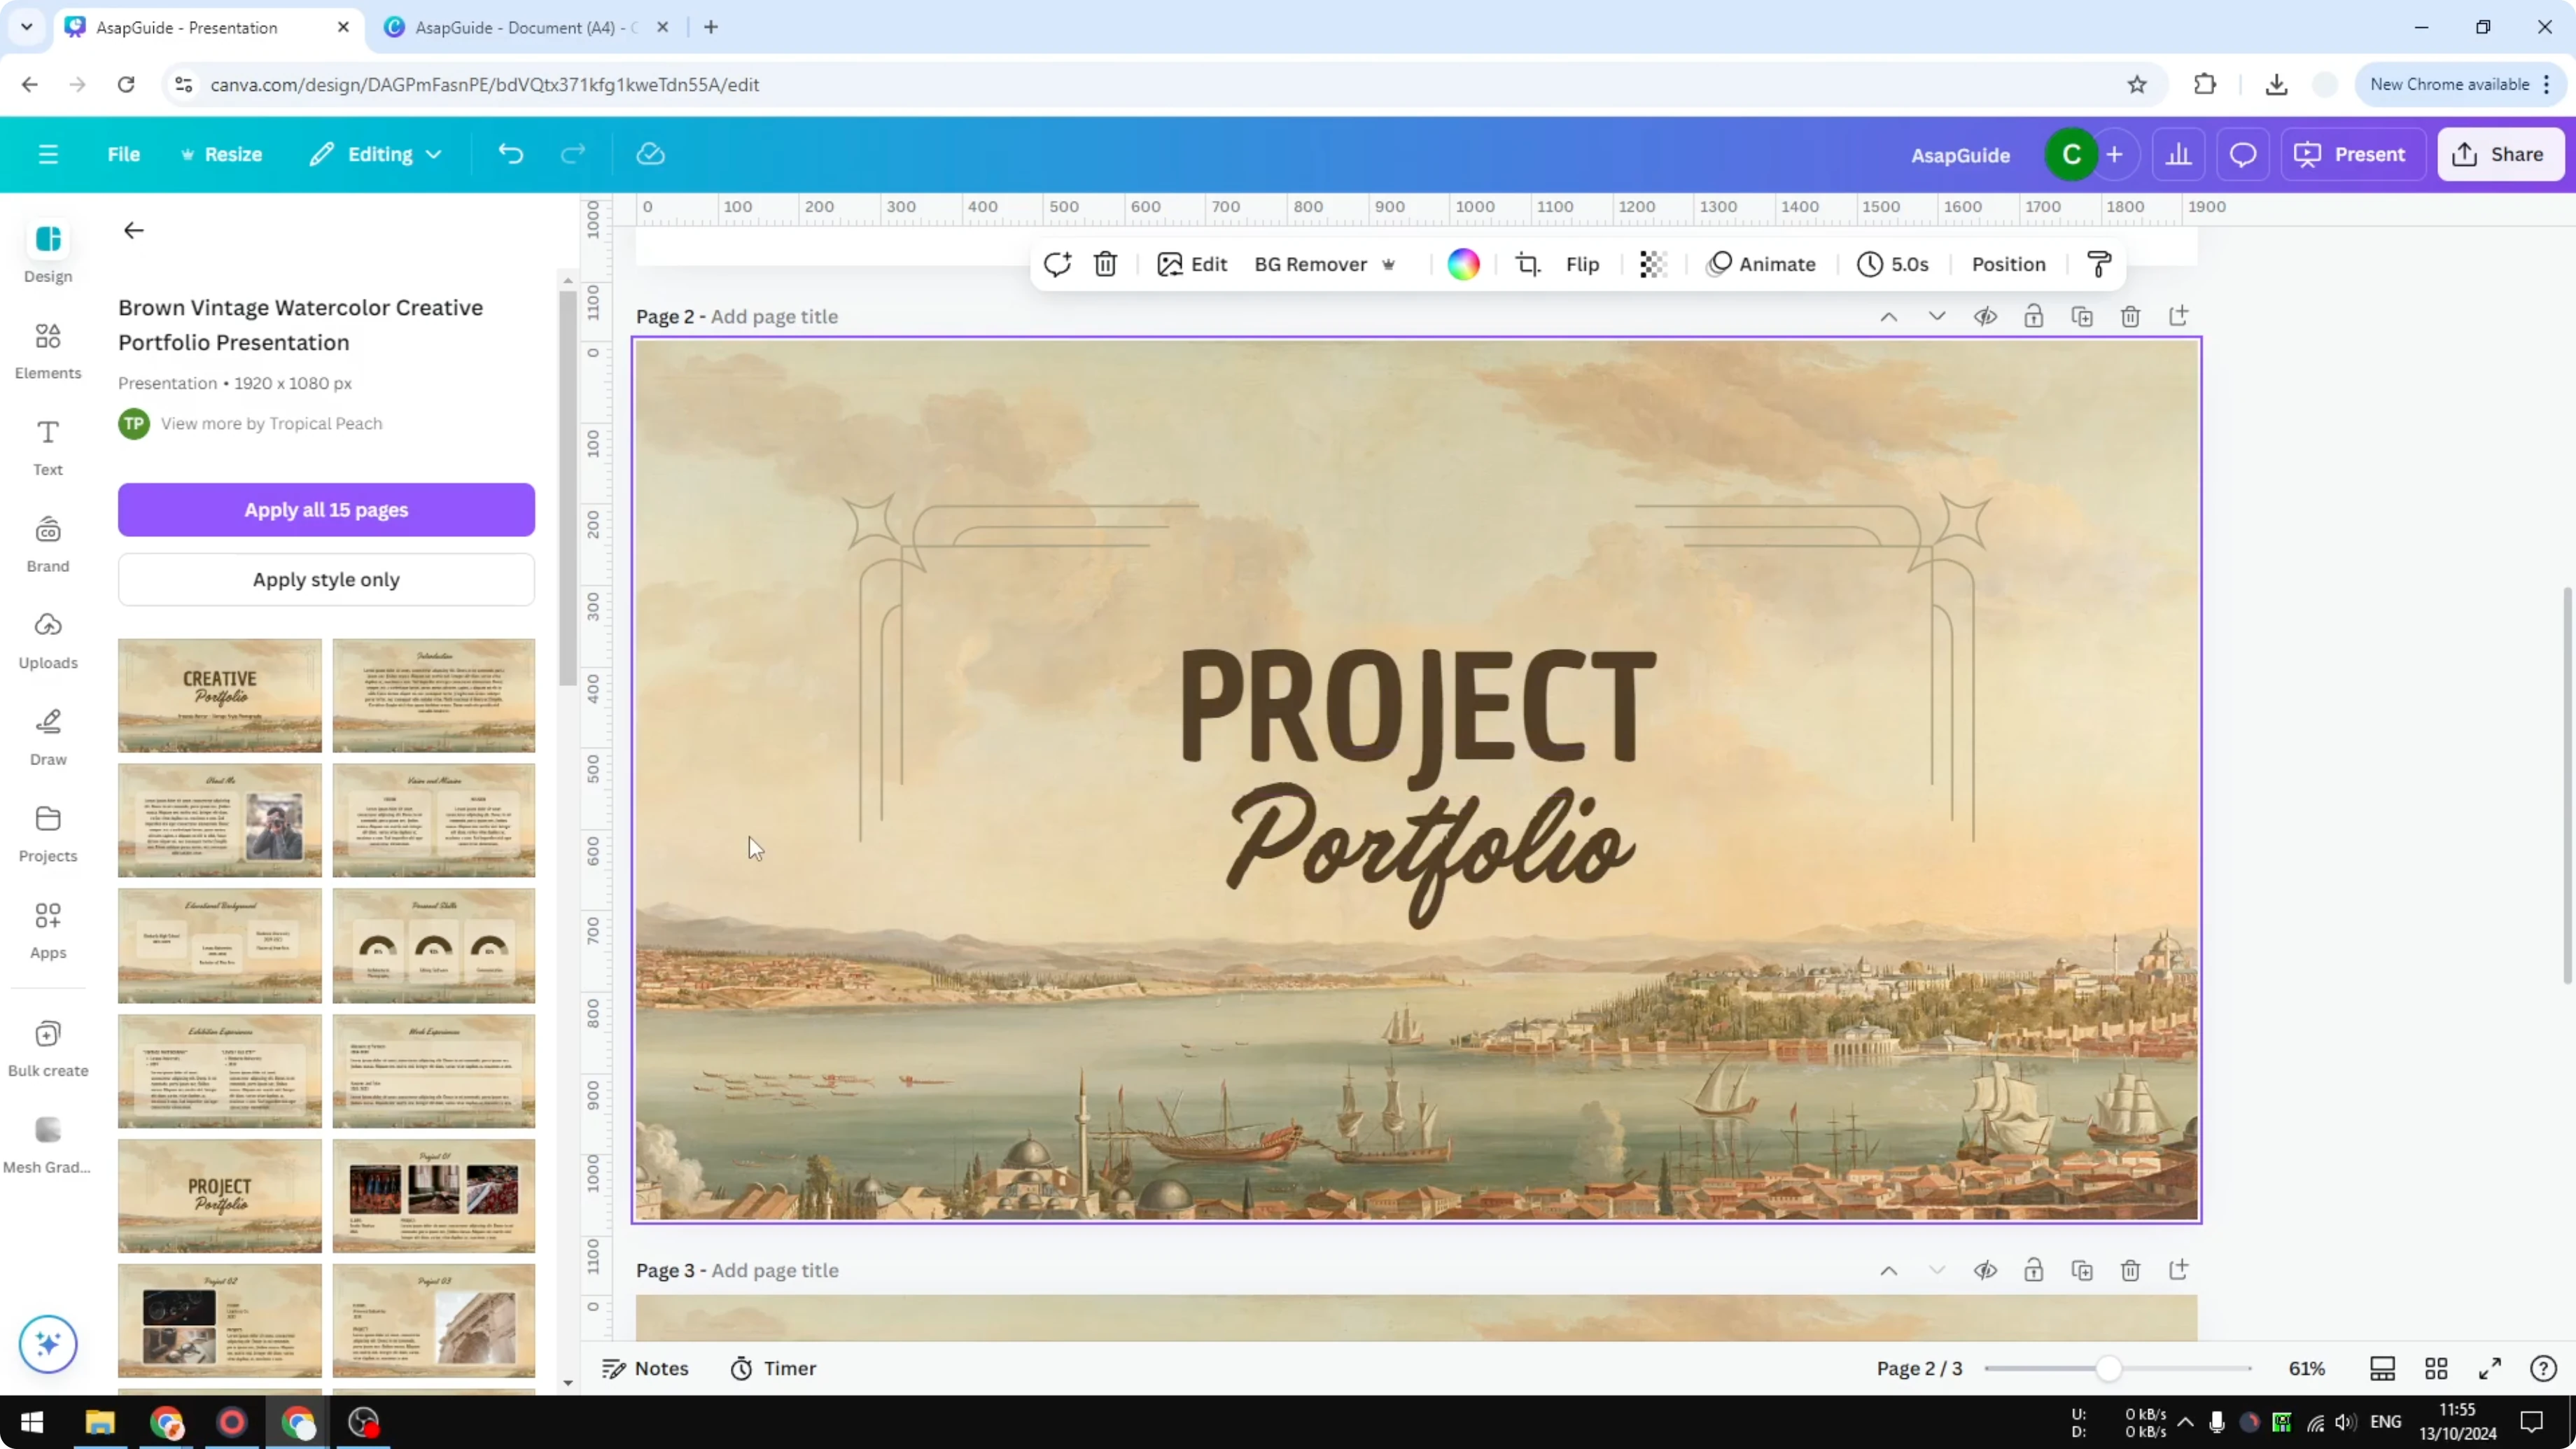Screen dimensions: 2576x1449
Task: Open the Text panel
Action: pyautogui.click(x=47, y=447)
